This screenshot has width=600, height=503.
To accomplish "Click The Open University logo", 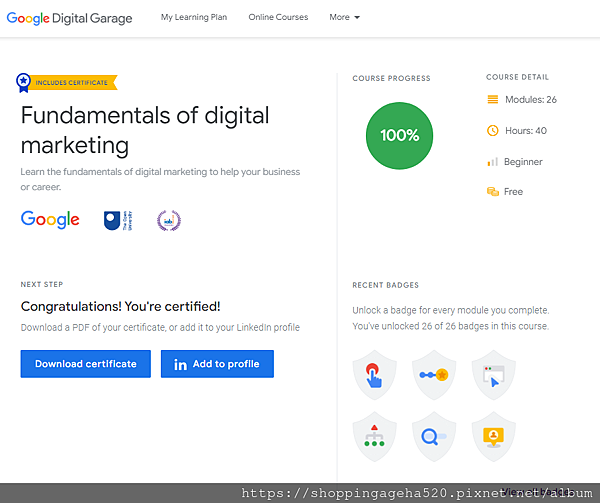I will [x=118, y=221].
